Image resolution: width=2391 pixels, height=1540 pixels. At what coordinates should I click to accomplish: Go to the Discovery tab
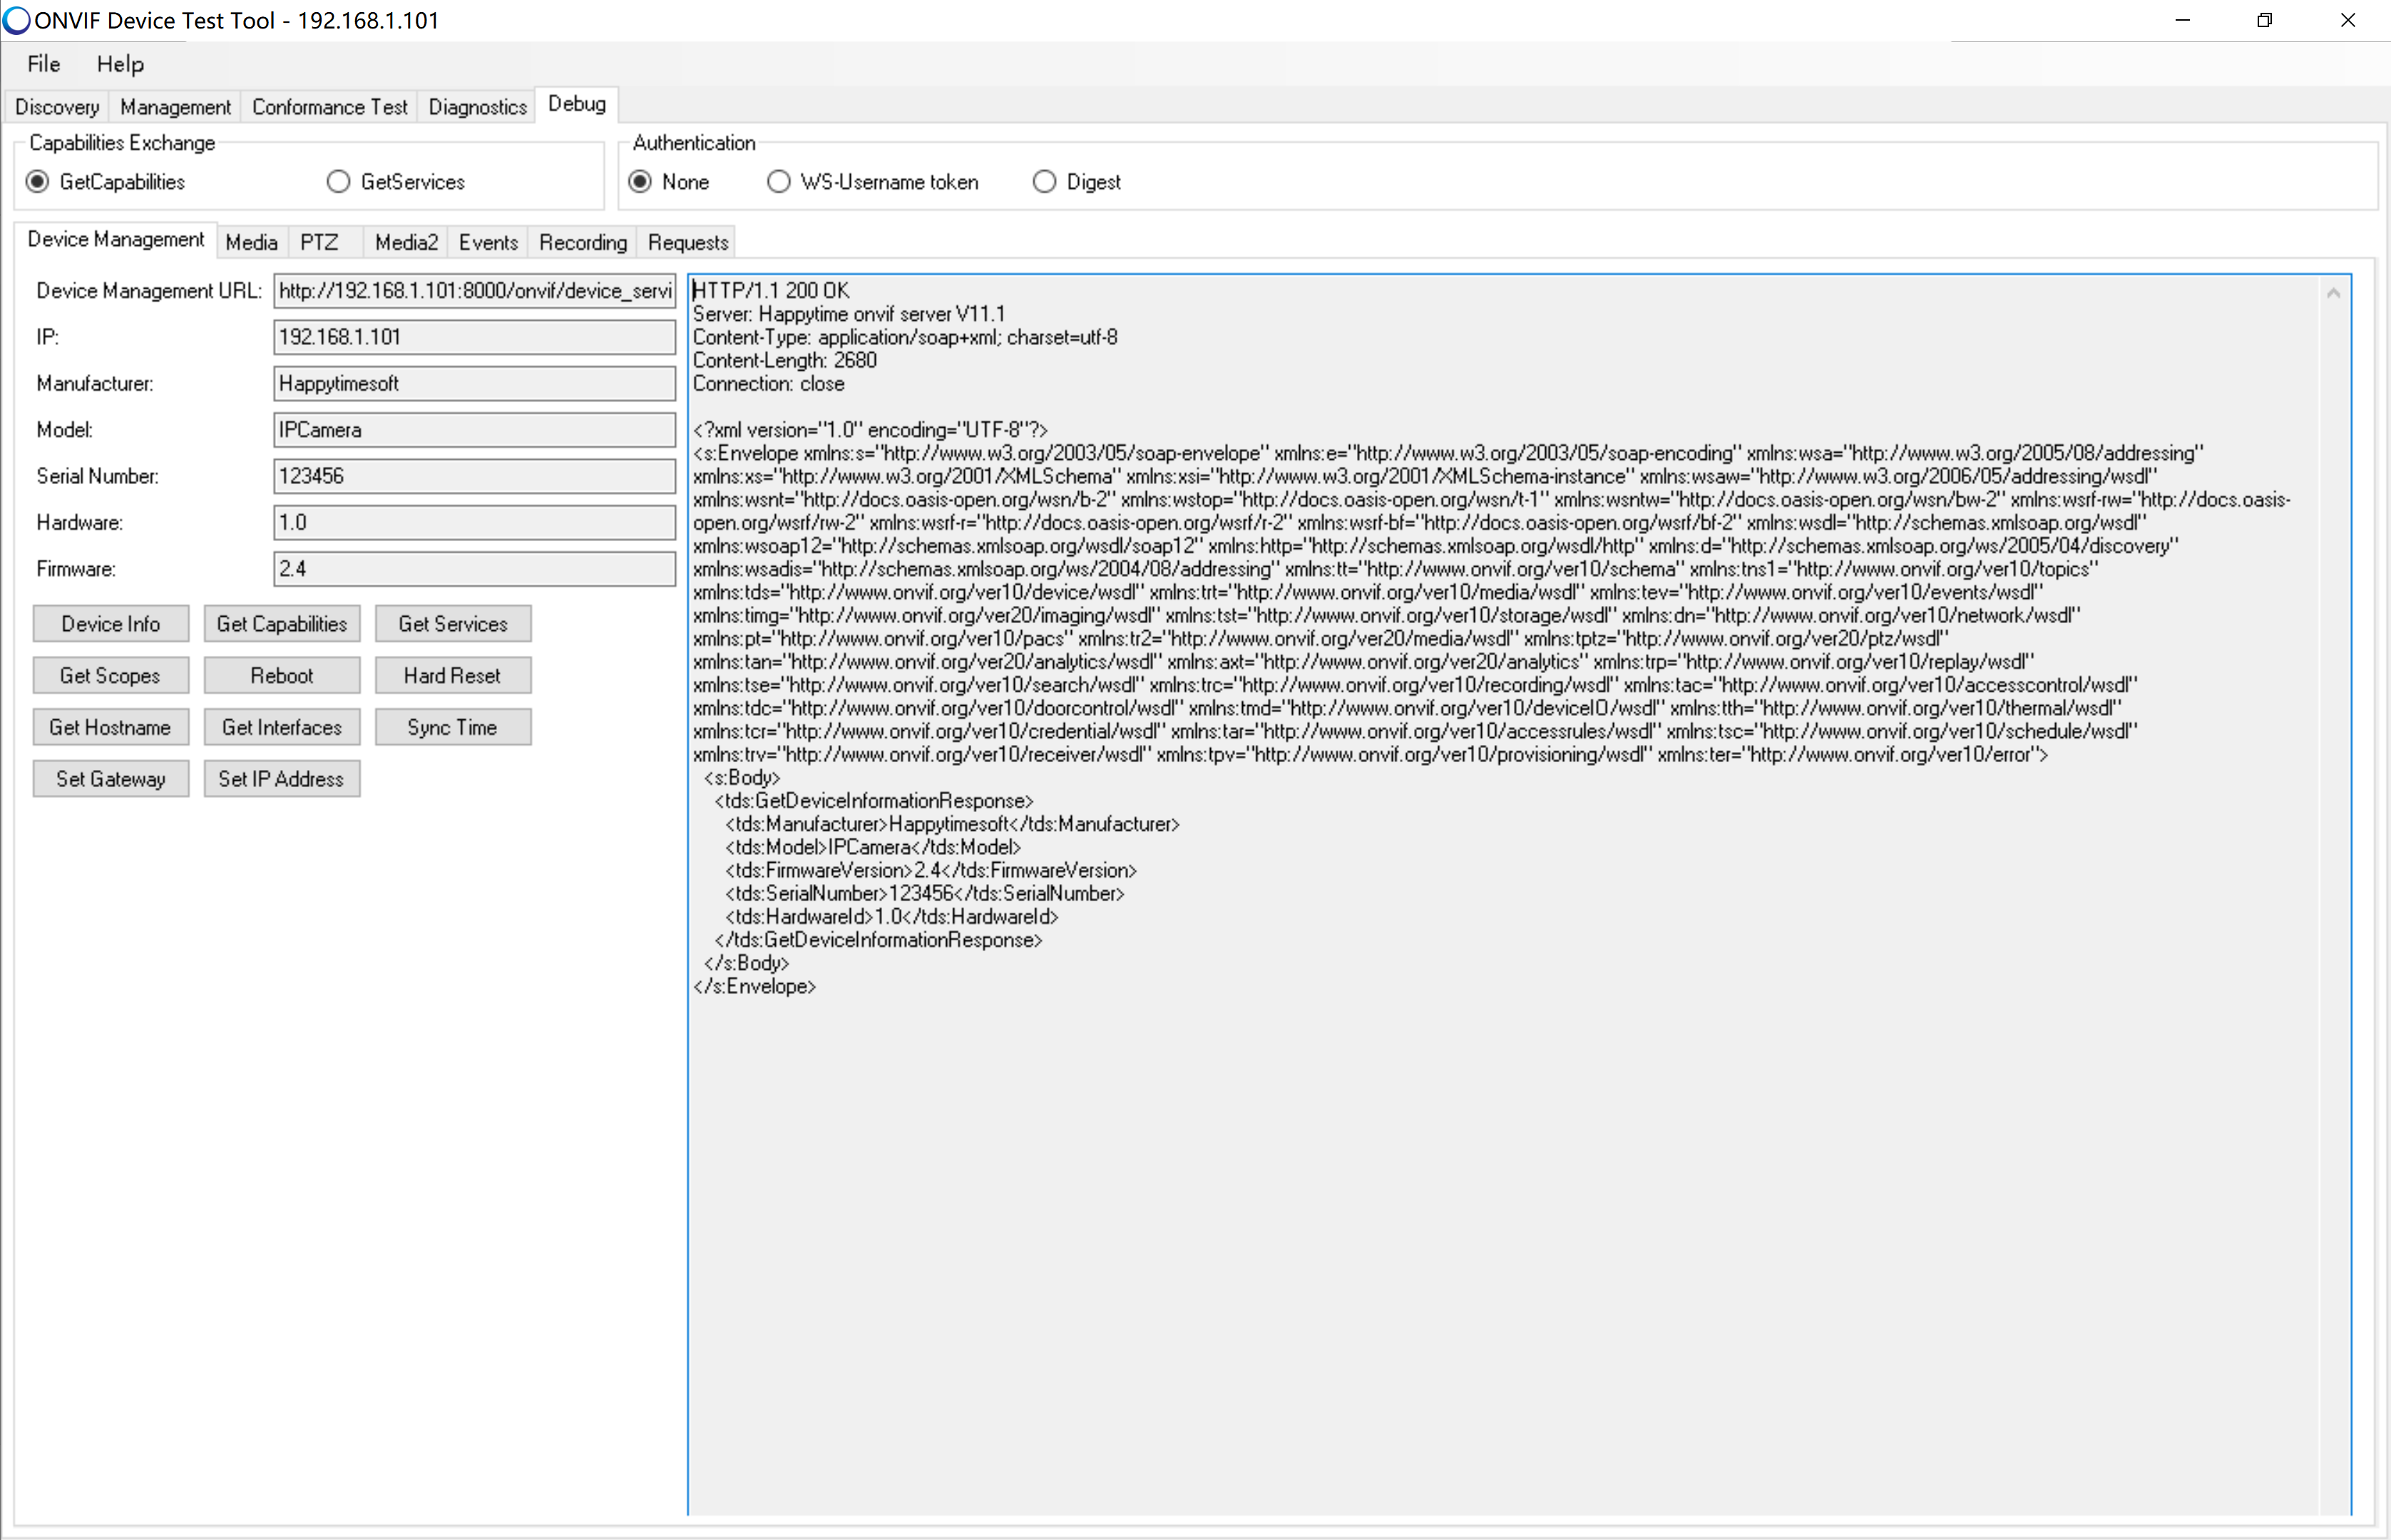pos(57,107)
